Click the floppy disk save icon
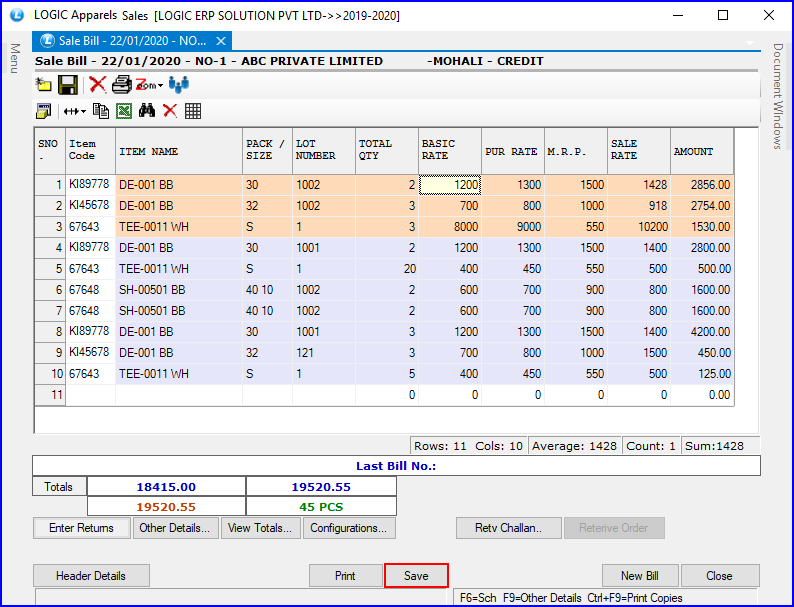Screen dimensions: 794x607 point(68,85)
